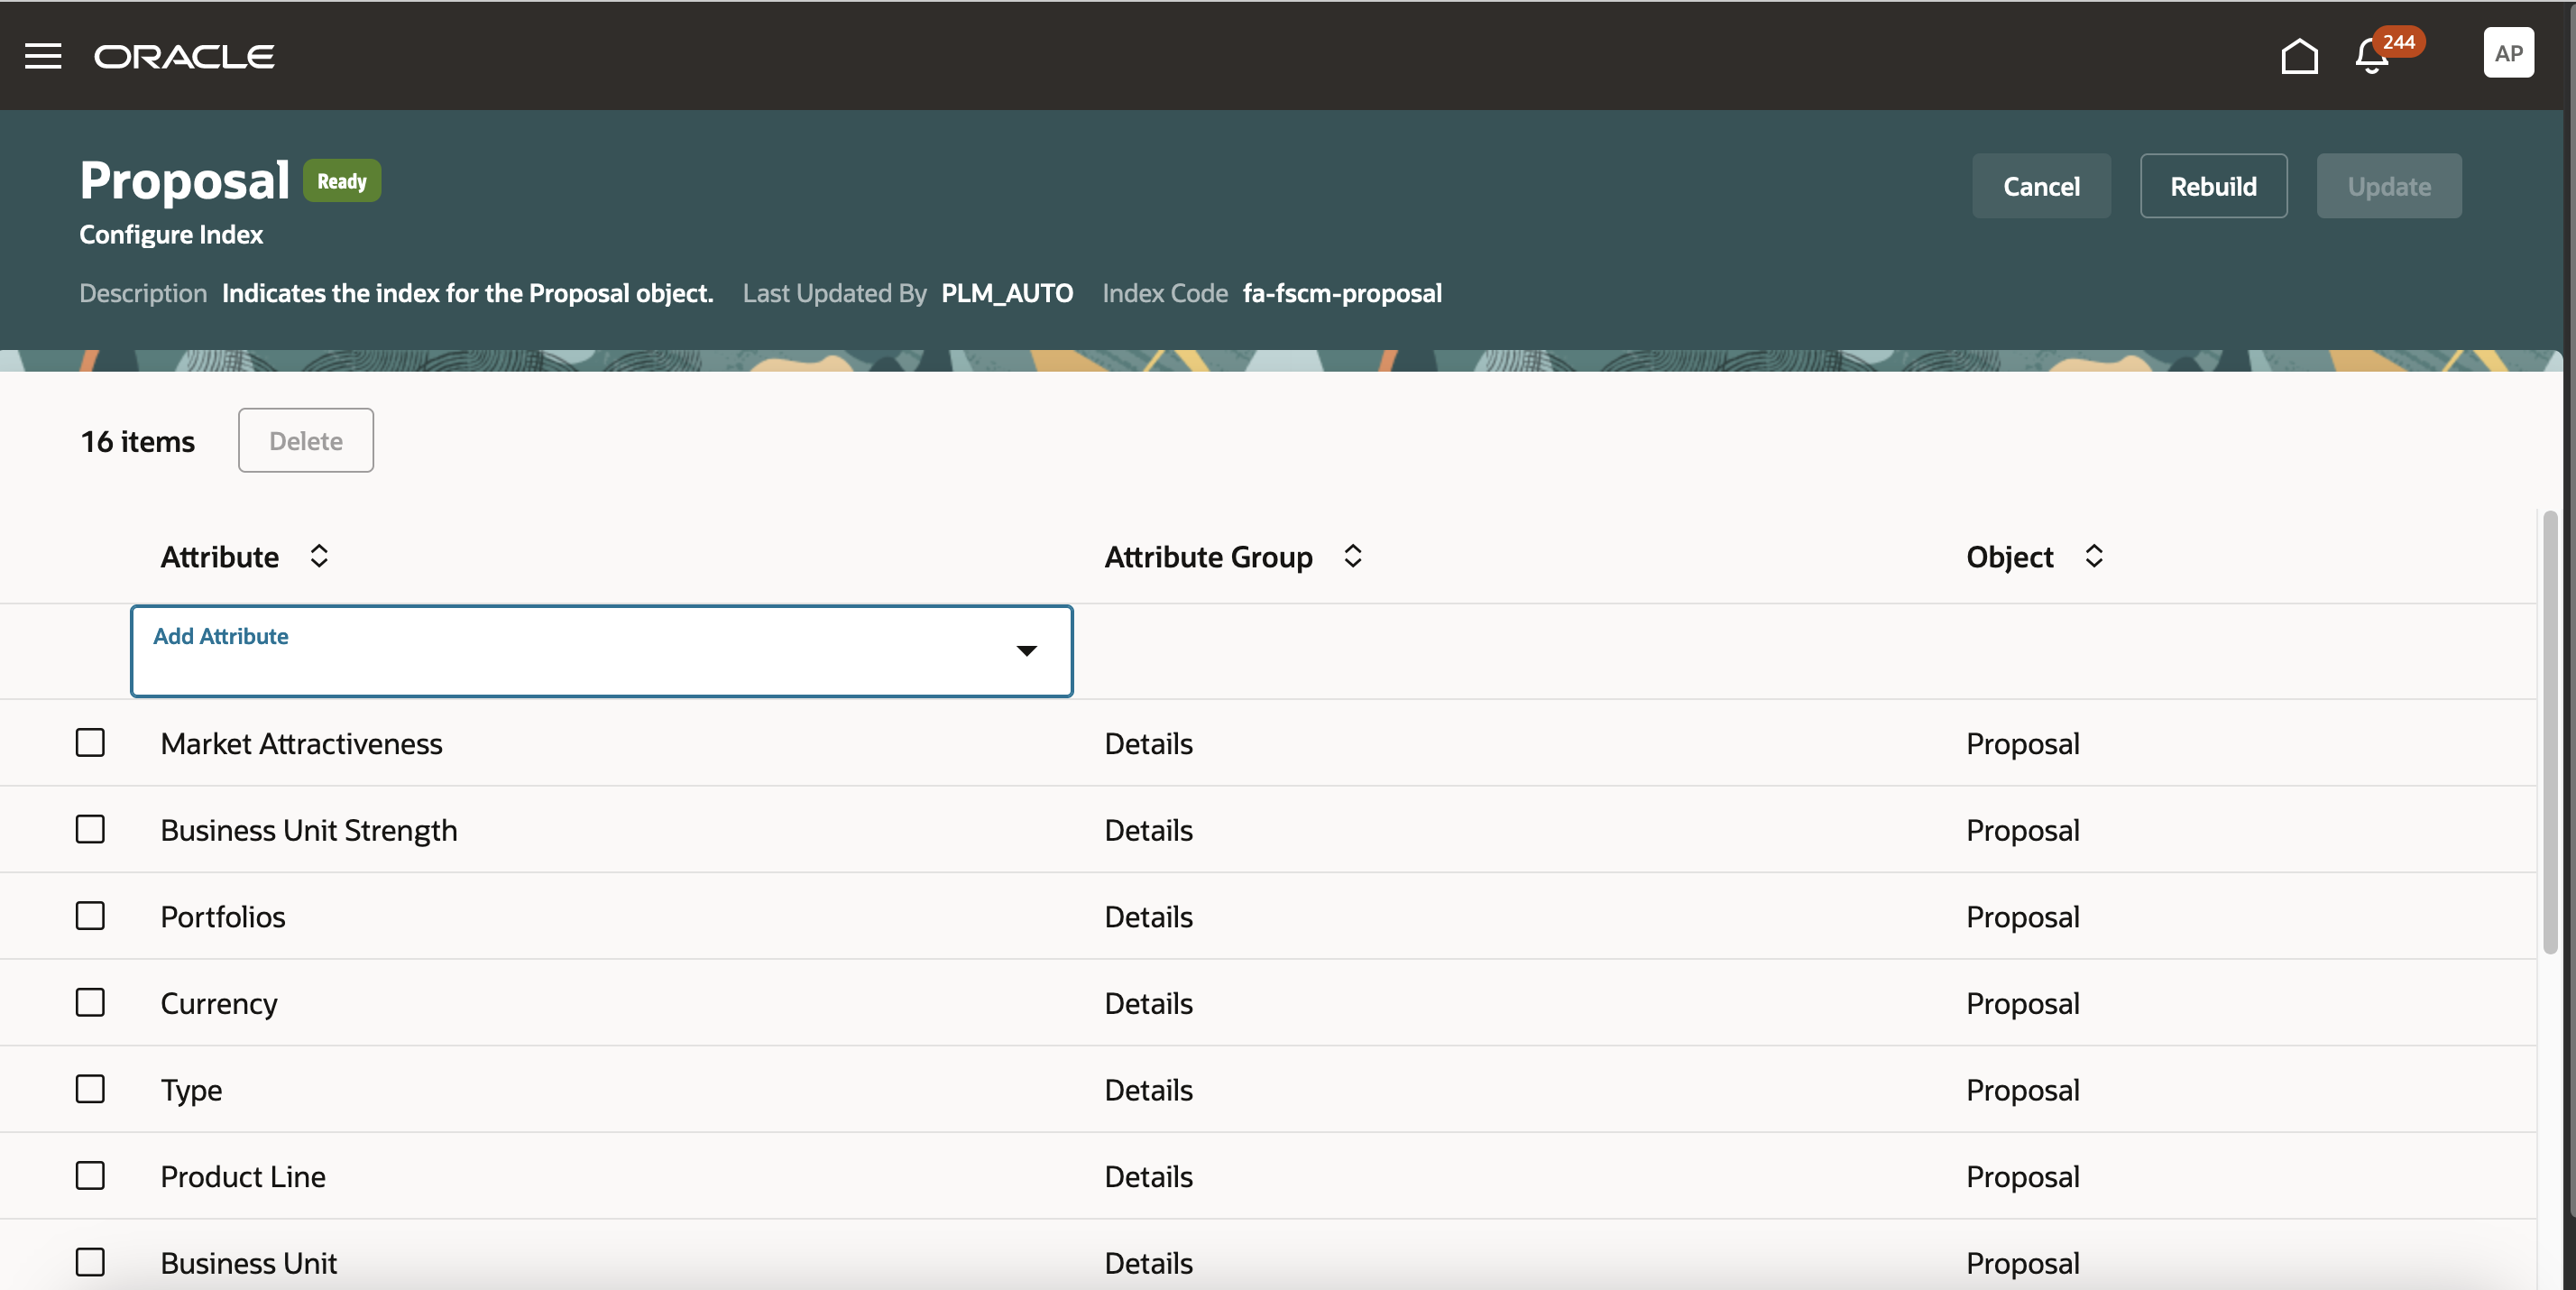
Task: Open the AP user avatar menu
Action: [x=2507, y=53]
